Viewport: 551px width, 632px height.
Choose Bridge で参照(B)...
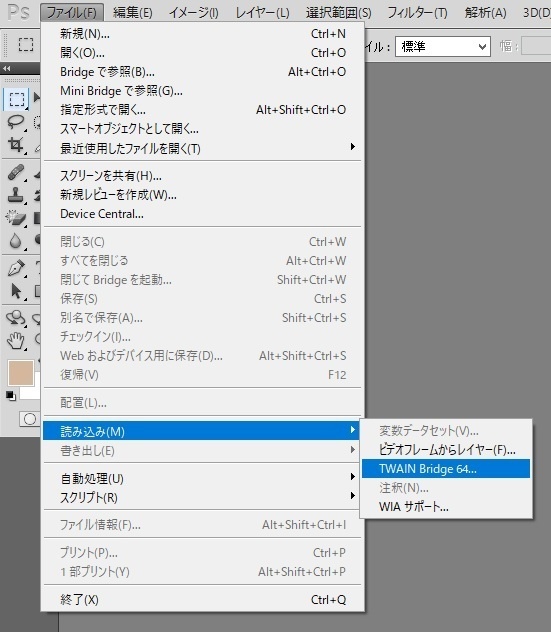tap(203, 71)
